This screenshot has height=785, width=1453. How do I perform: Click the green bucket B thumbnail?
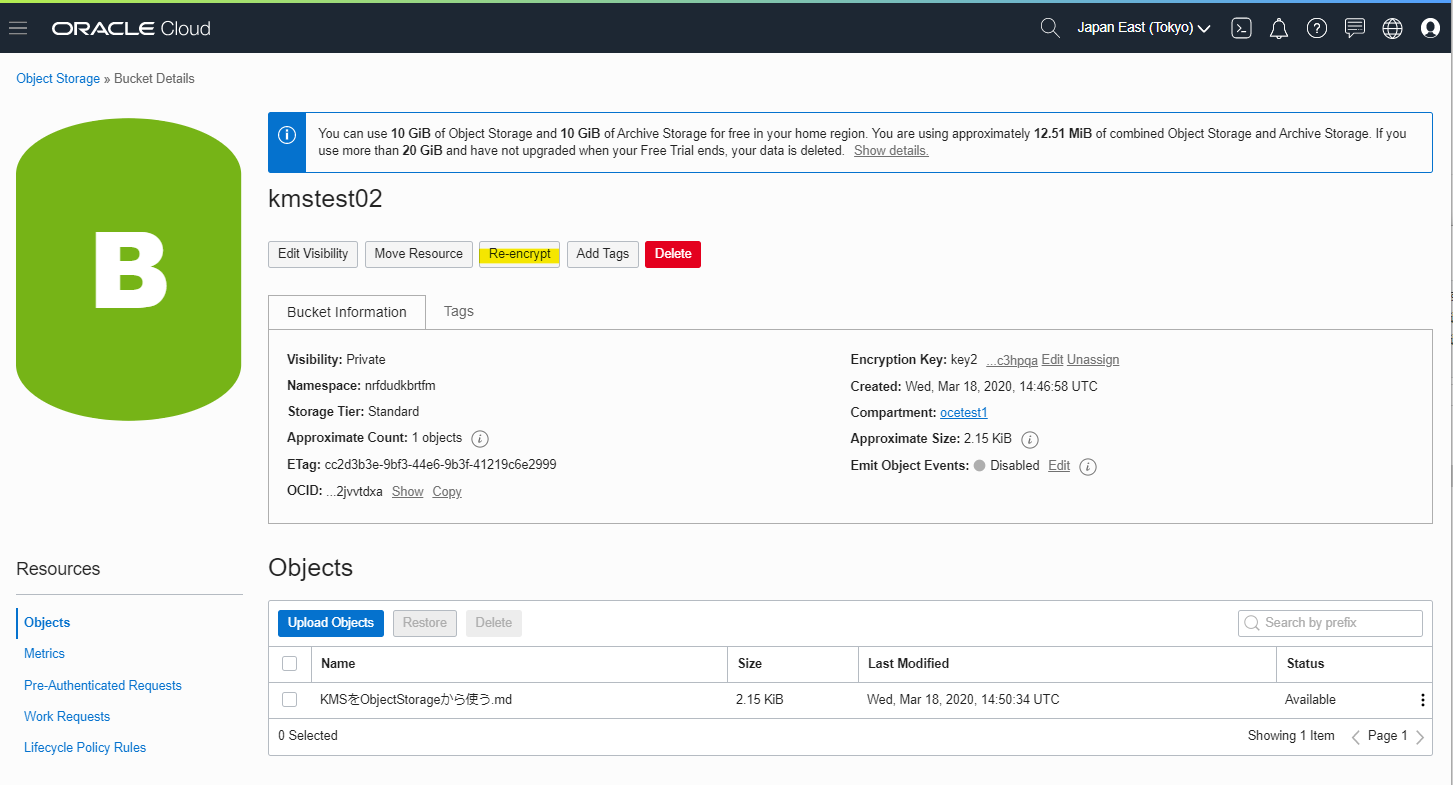click(129, 270)
